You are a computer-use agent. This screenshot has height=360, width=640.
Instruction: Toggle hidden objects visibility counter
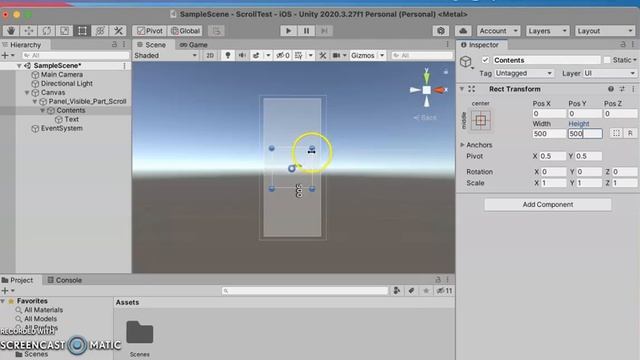pos(283,55)
